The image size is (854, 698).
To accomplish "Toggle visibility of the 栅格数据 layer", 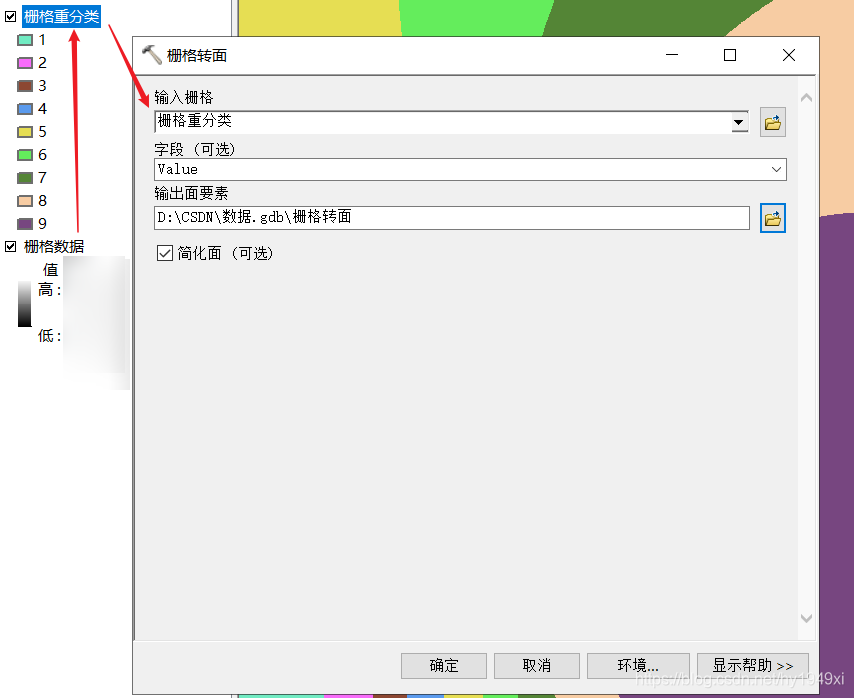I will pos(10,246).
